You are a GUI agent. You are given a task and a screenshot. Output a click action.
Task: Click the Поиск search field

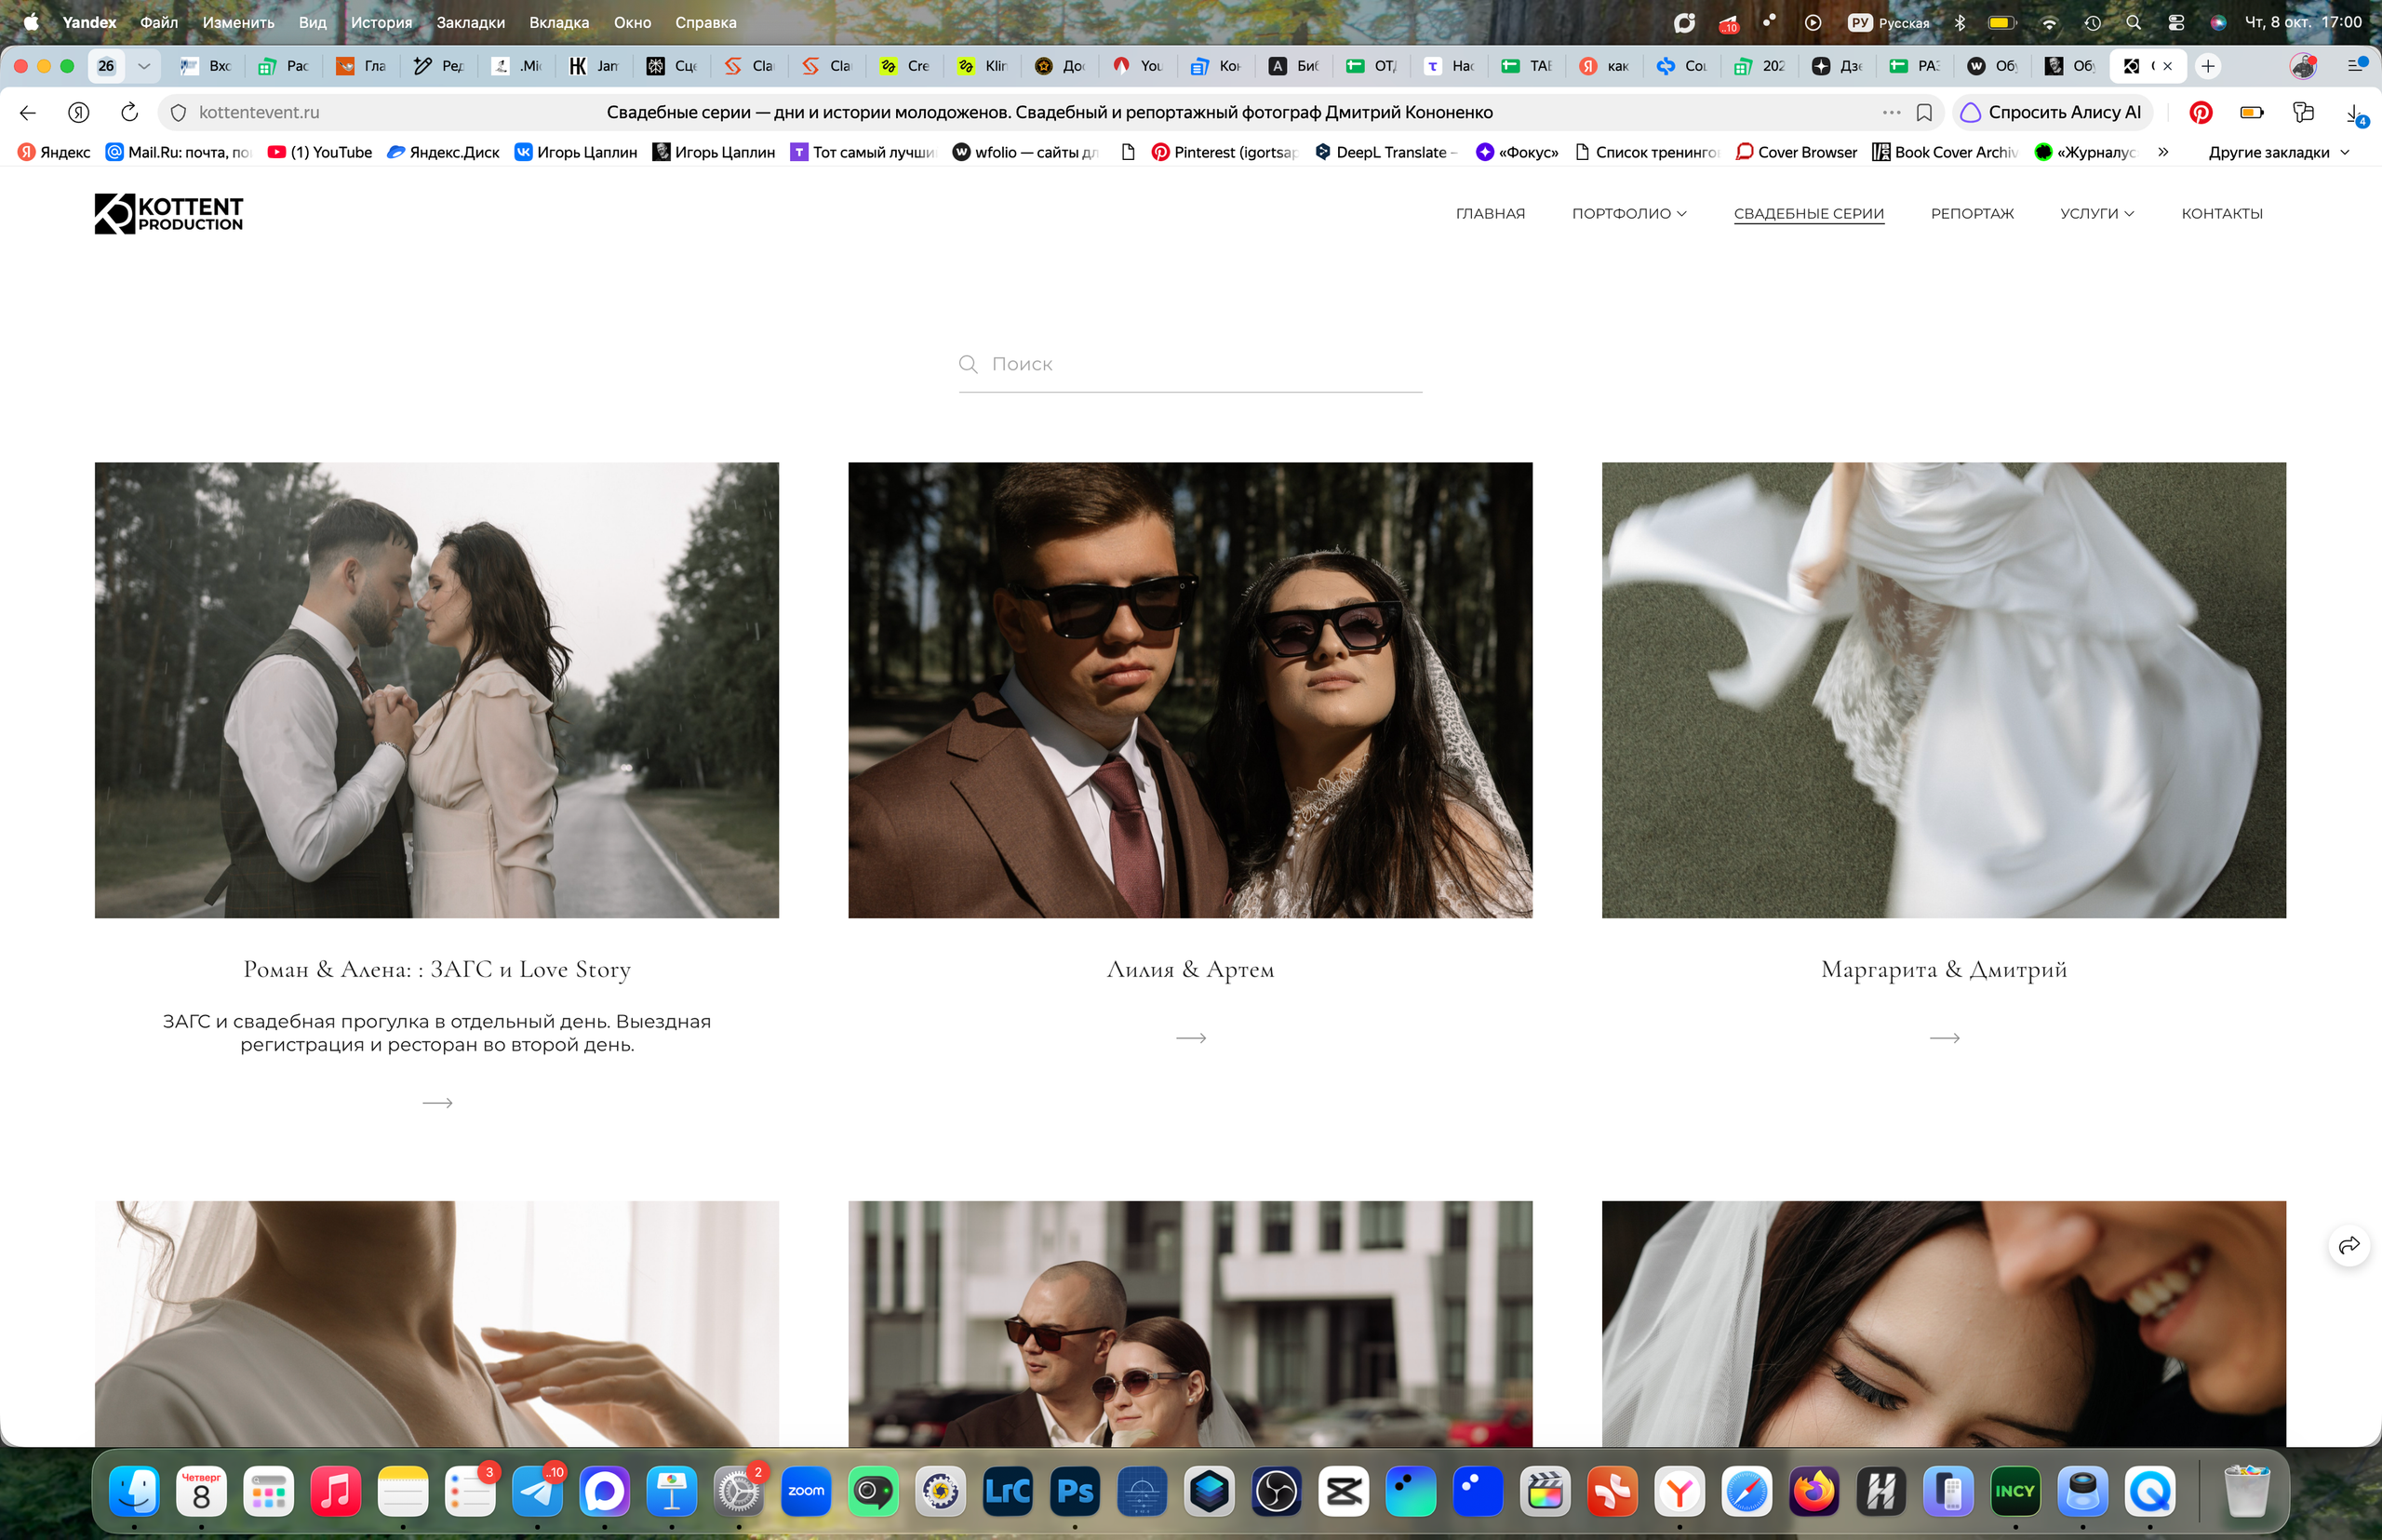1190,364
